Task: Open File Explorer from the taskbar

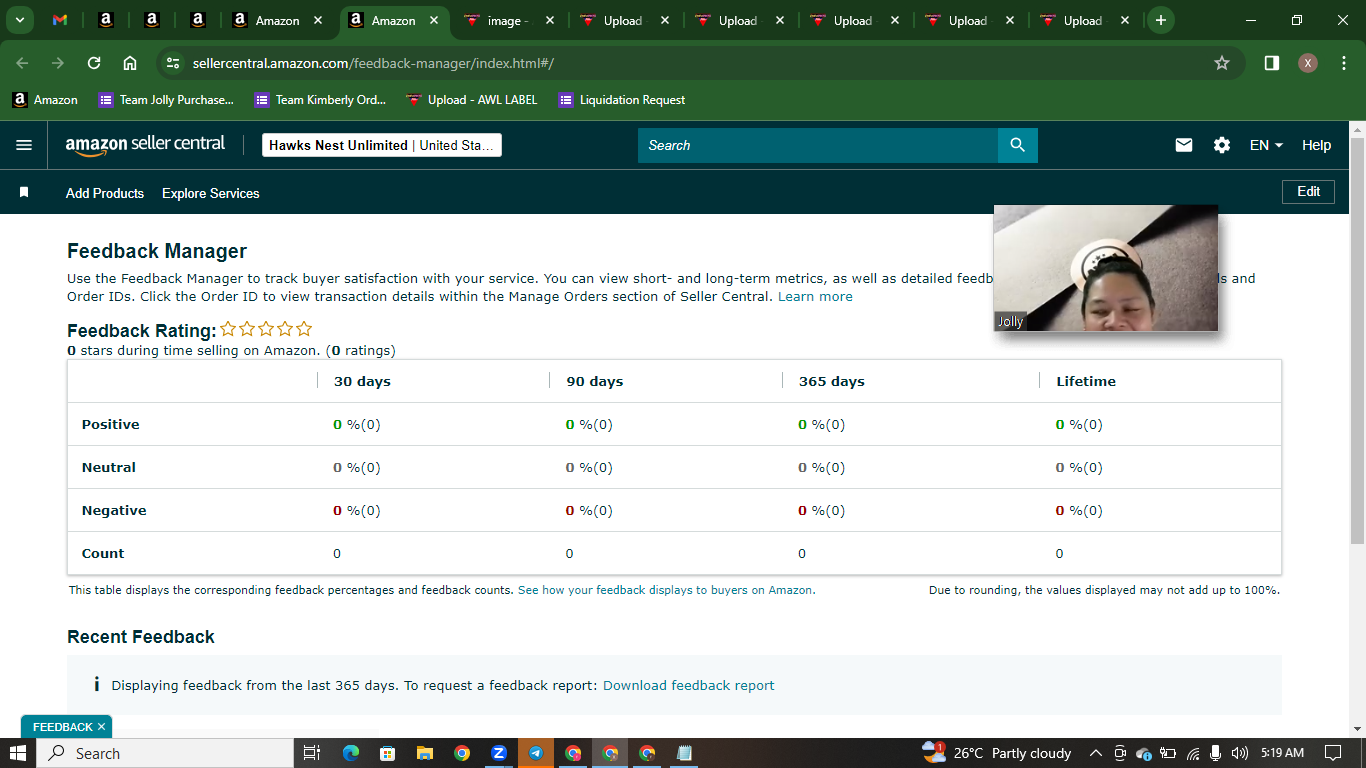Action: coord(425,753)
